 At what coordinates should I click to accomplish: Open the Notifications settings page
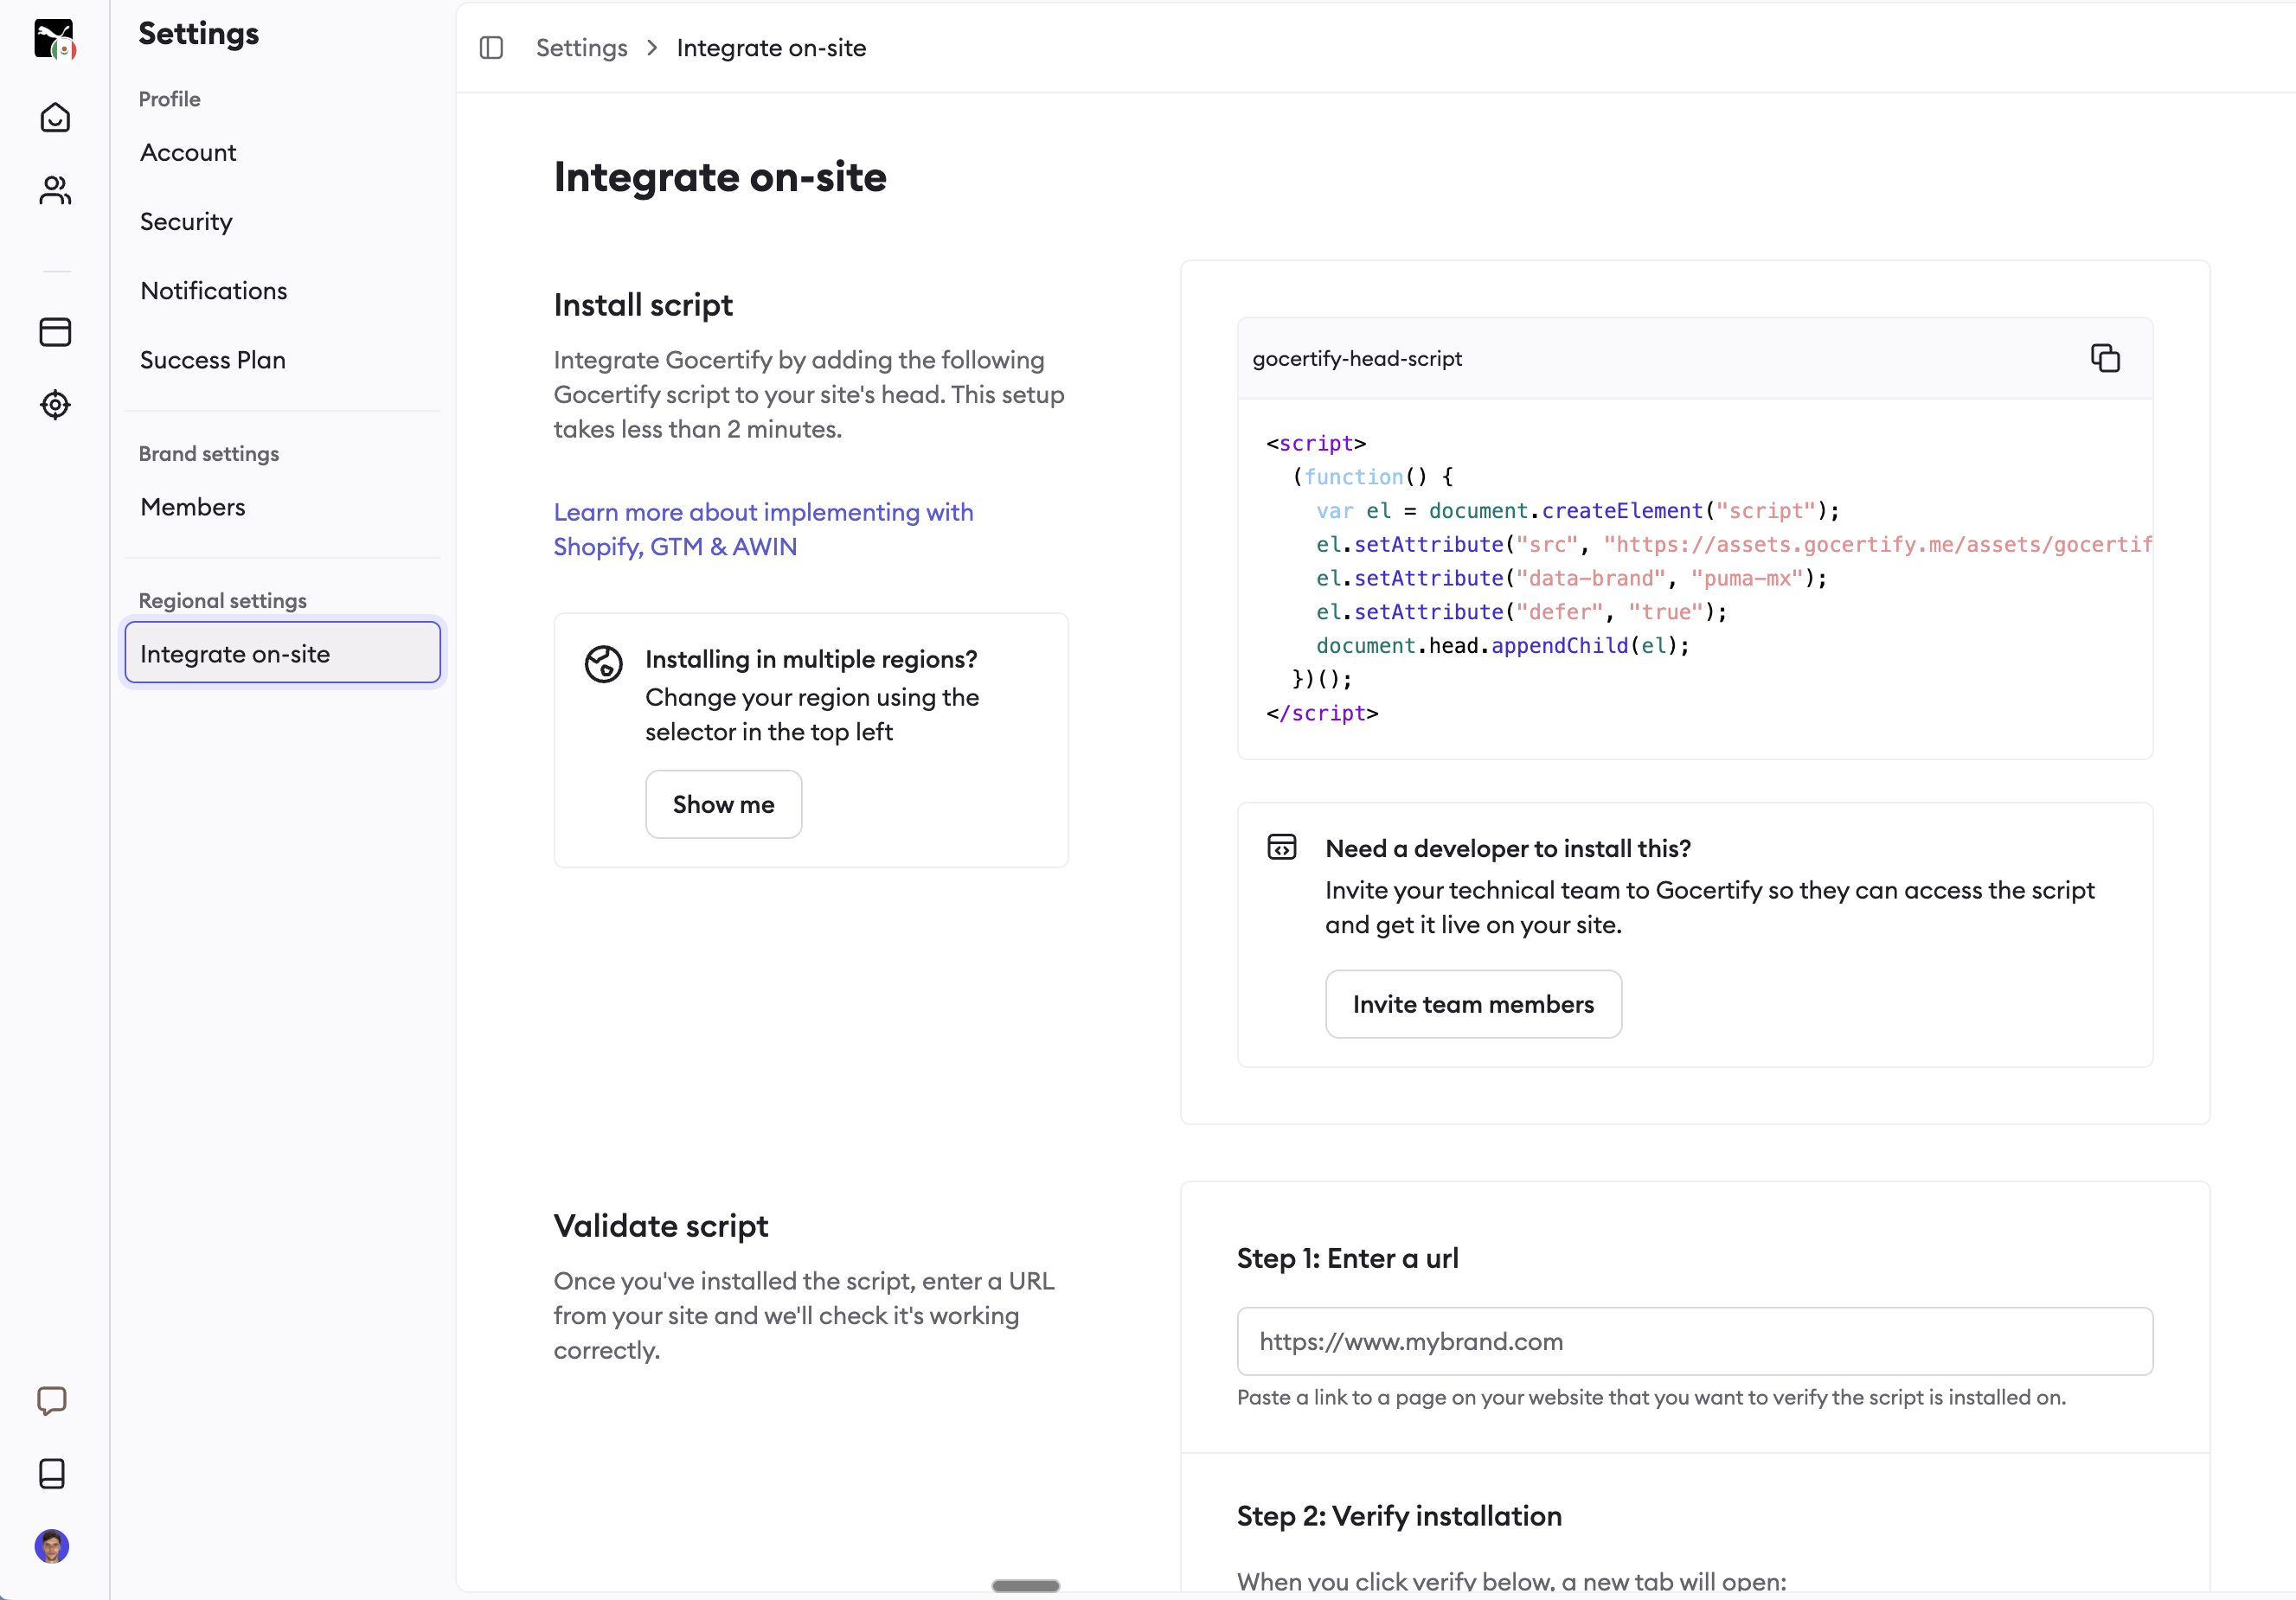point(214,290)
